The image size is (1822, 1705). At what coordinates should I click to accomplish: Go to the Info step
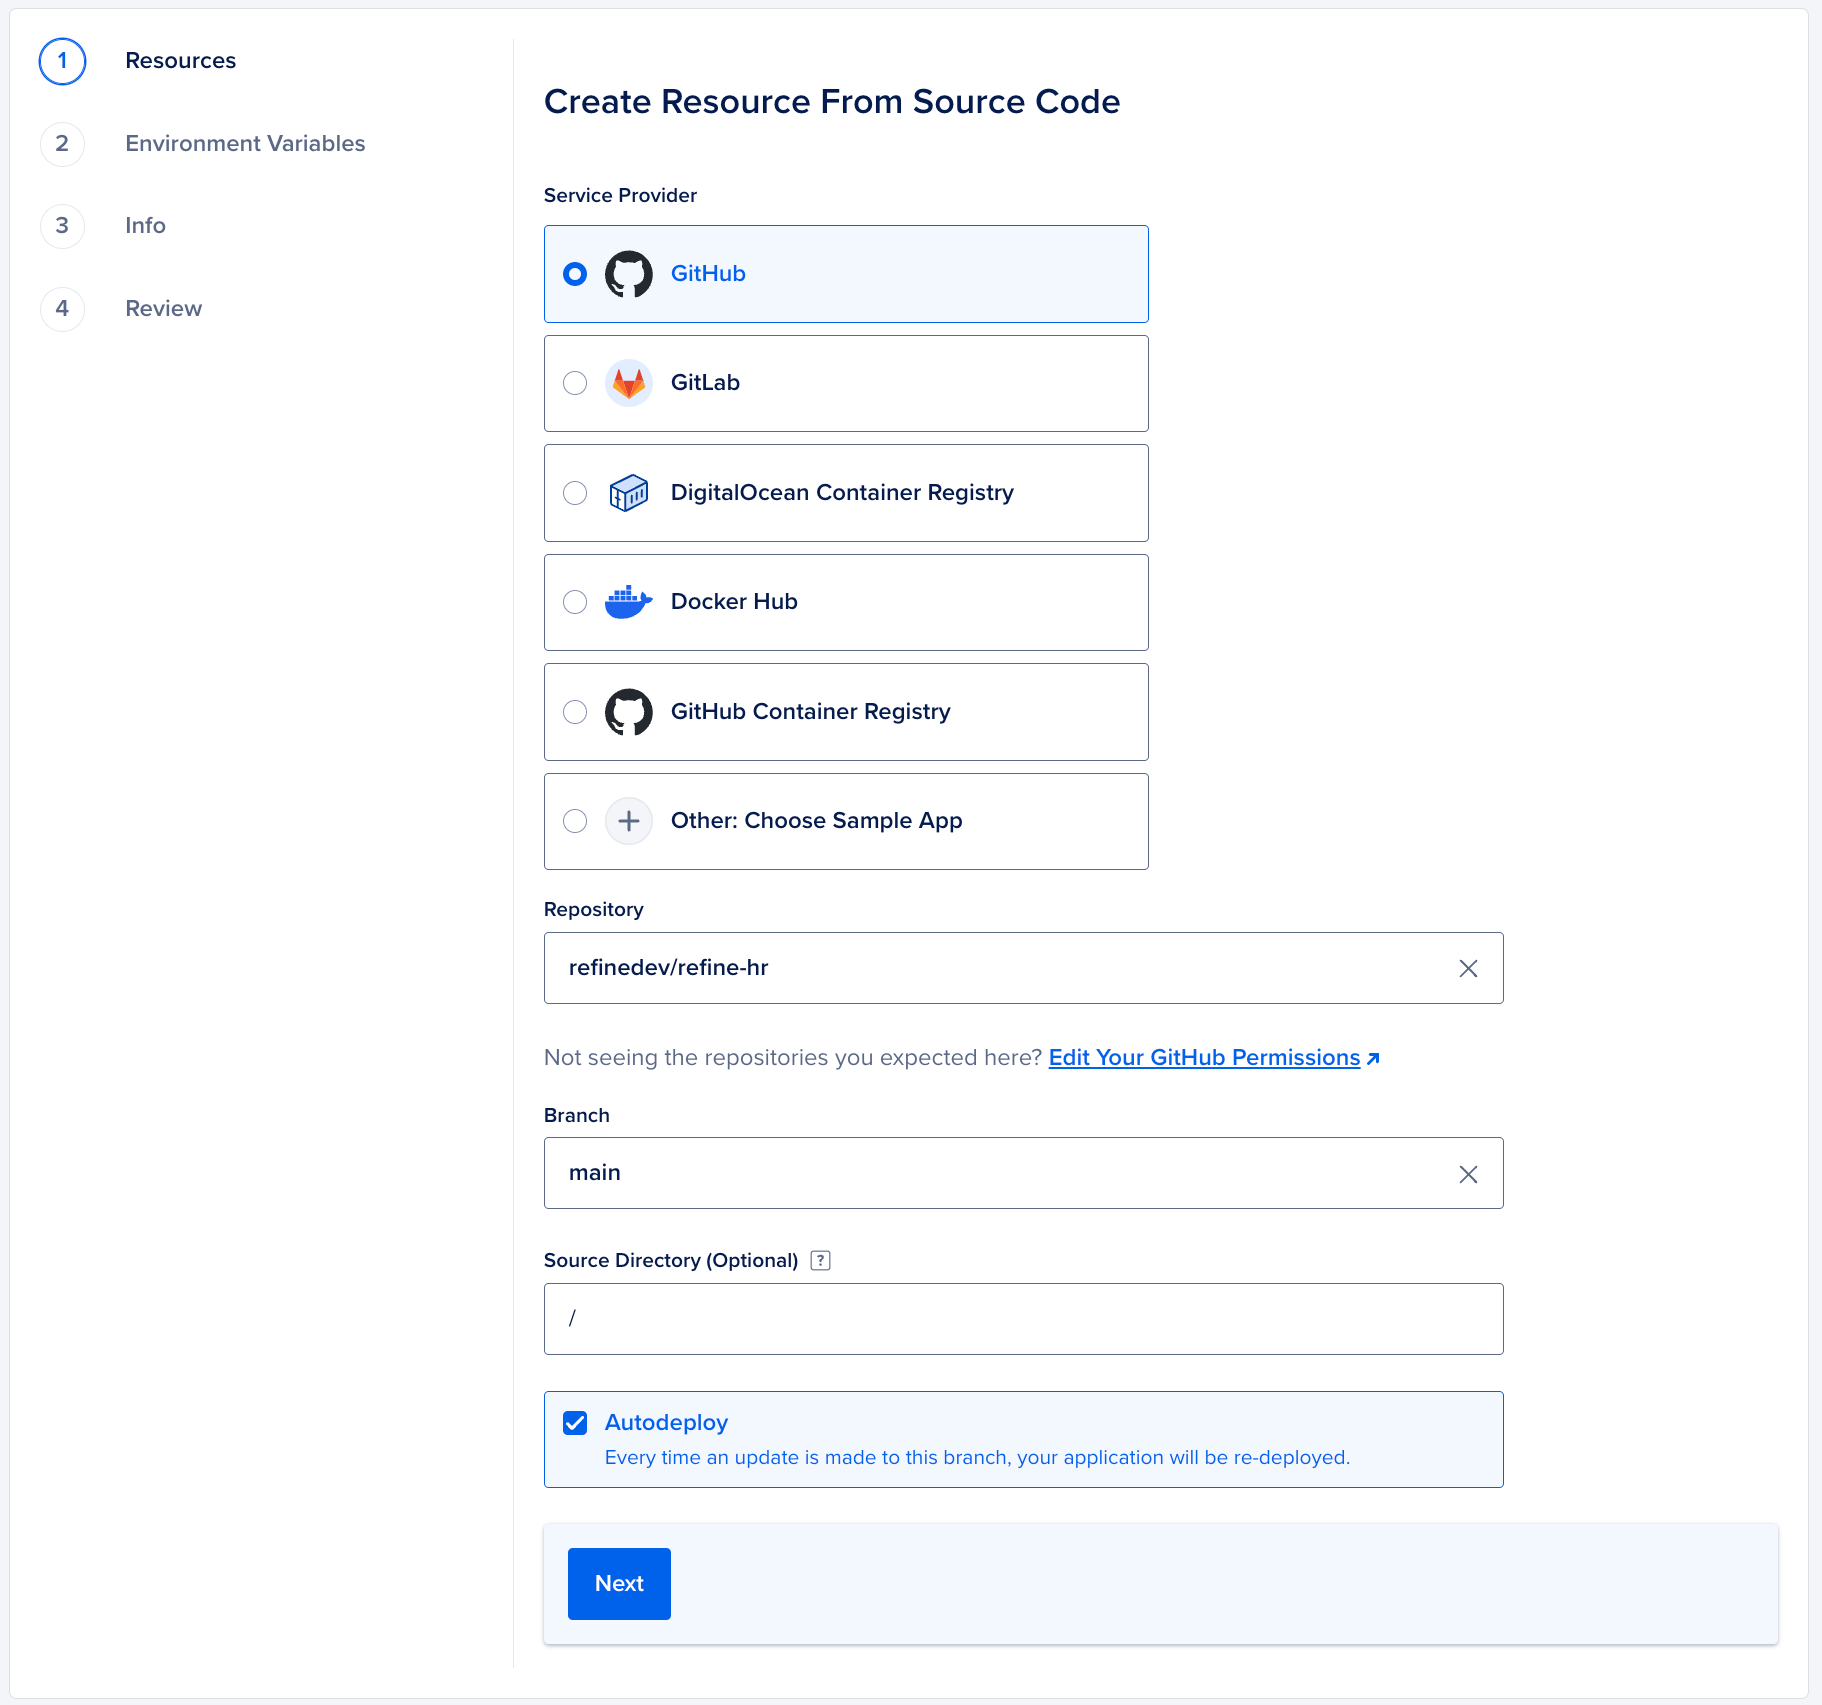click(145, 226)
